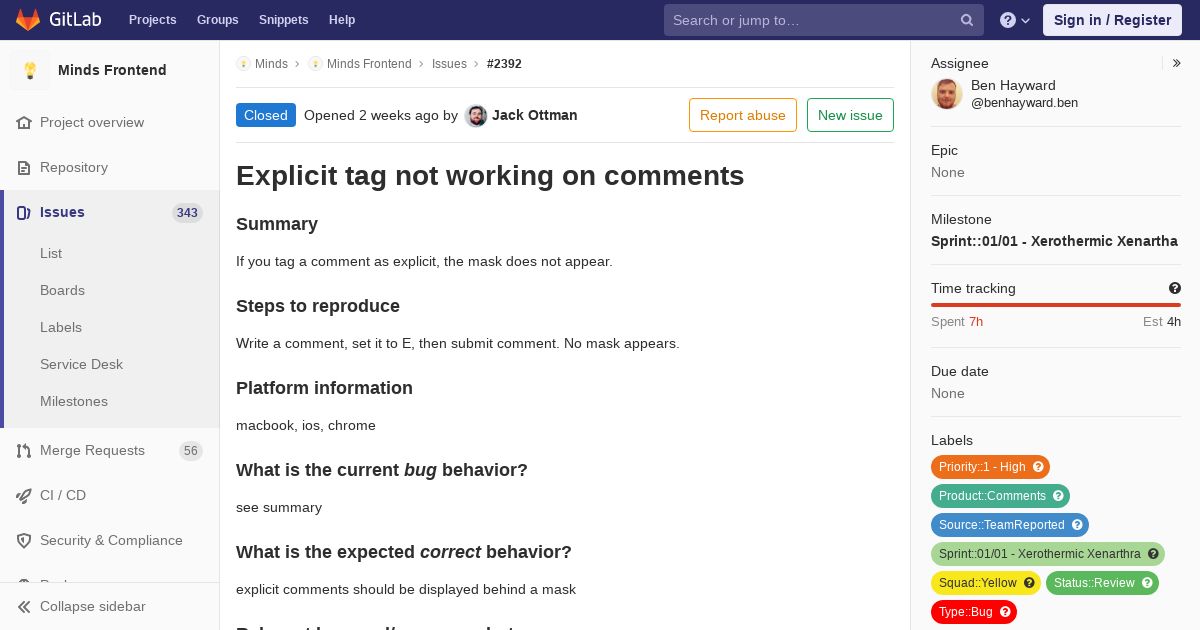This screenshot has height=630, width=1200.
Task: Open the Groups menu in navbar
Action: point(217,20)
